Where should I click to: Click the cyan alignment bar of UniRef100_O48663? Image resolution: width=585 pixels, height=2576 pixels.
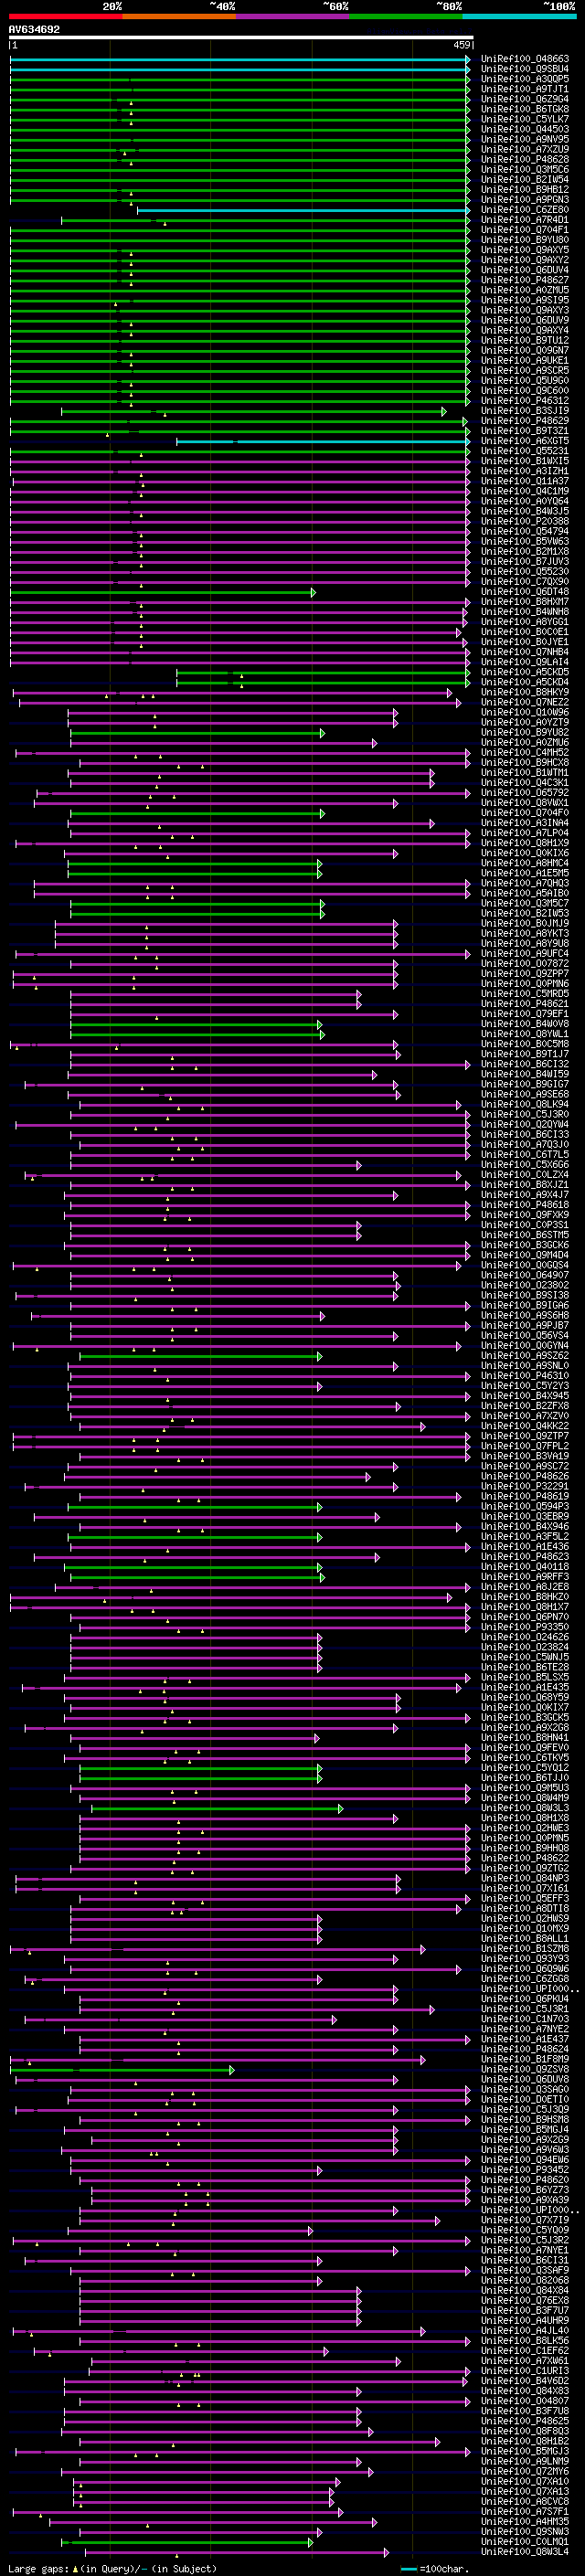pos(240,59)
